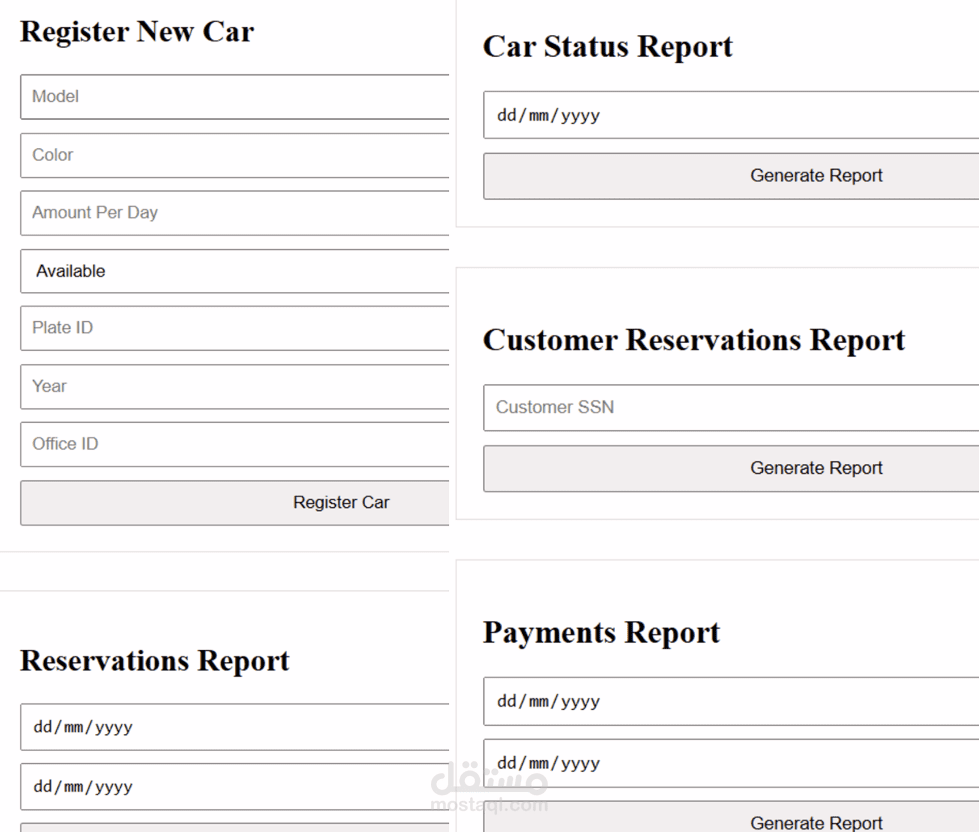This screenshot has width=979, height=832.
Task: Click Generate Report under Reservations Report
Action: click(x=234, y=830)
